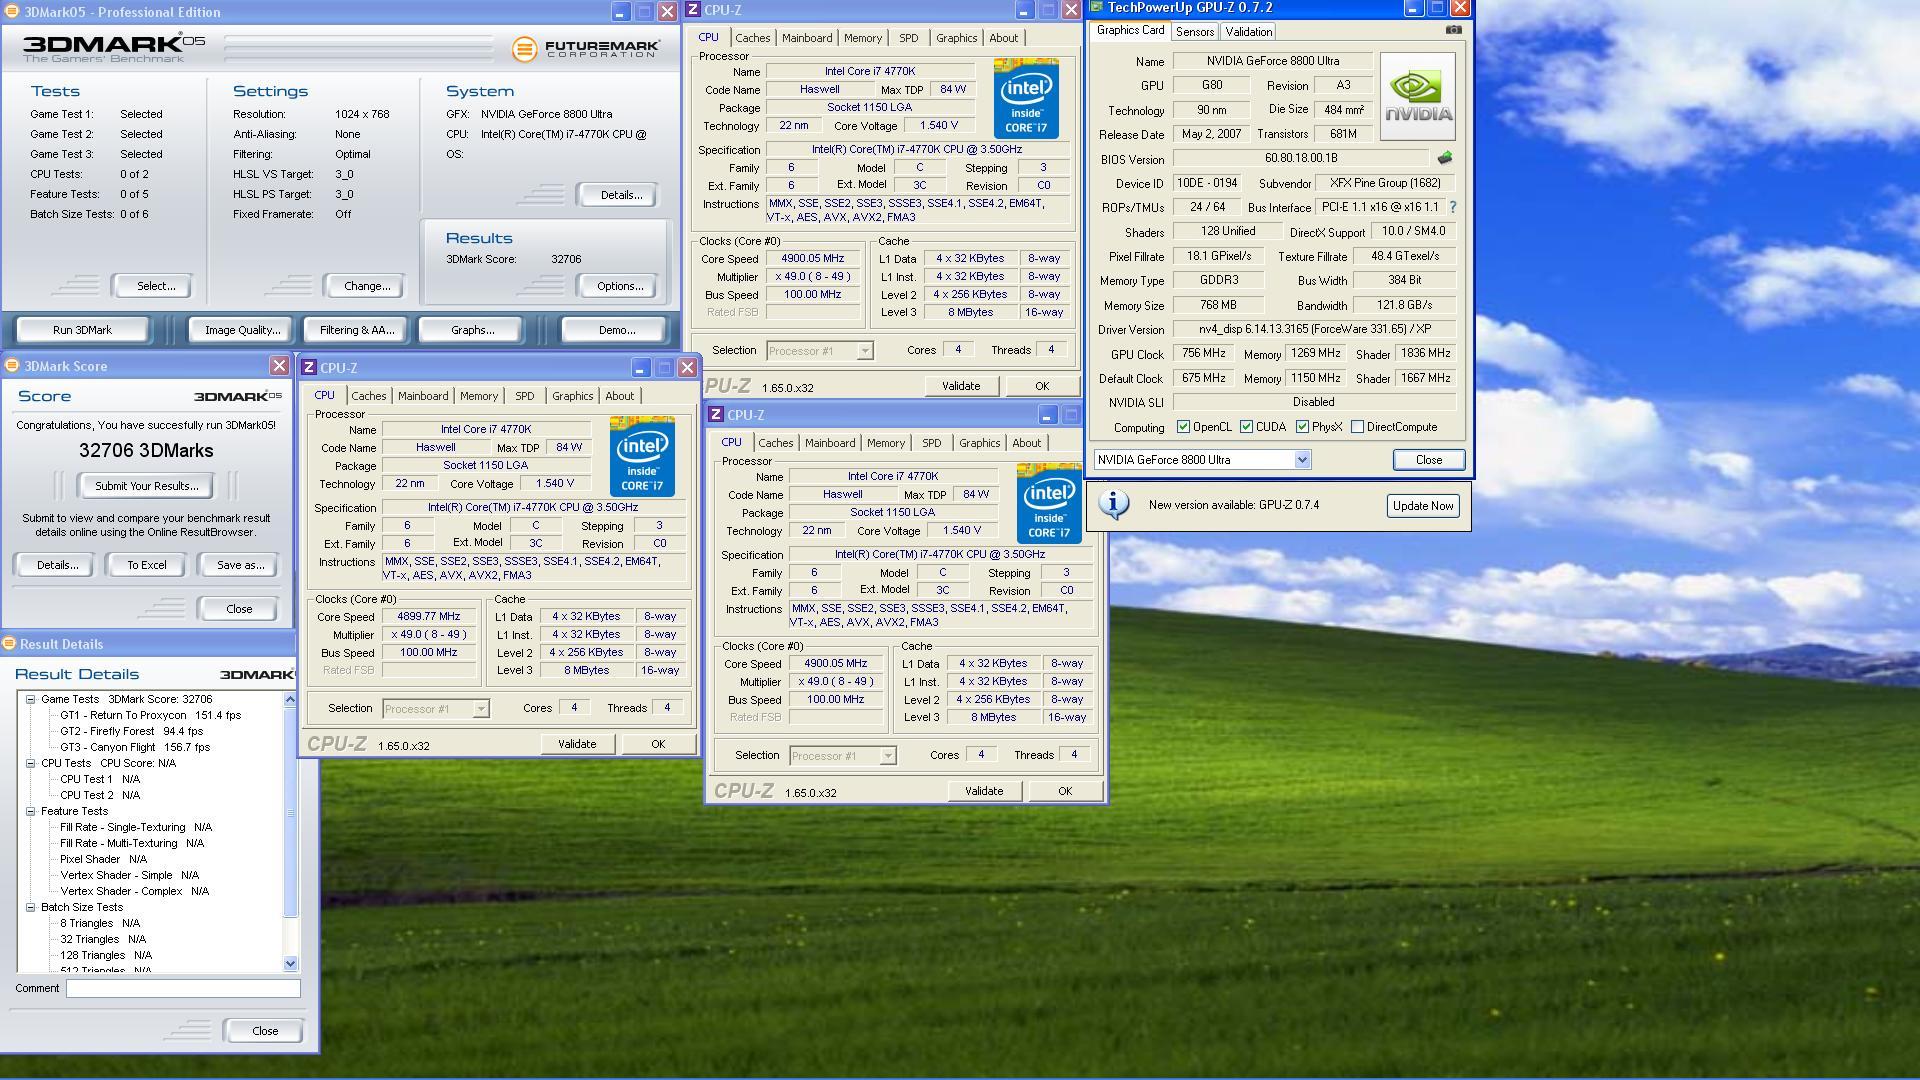Click Details button in 3DMark Score window
The width and height of the screenshot is (1920, 1080).
point(56,565)
